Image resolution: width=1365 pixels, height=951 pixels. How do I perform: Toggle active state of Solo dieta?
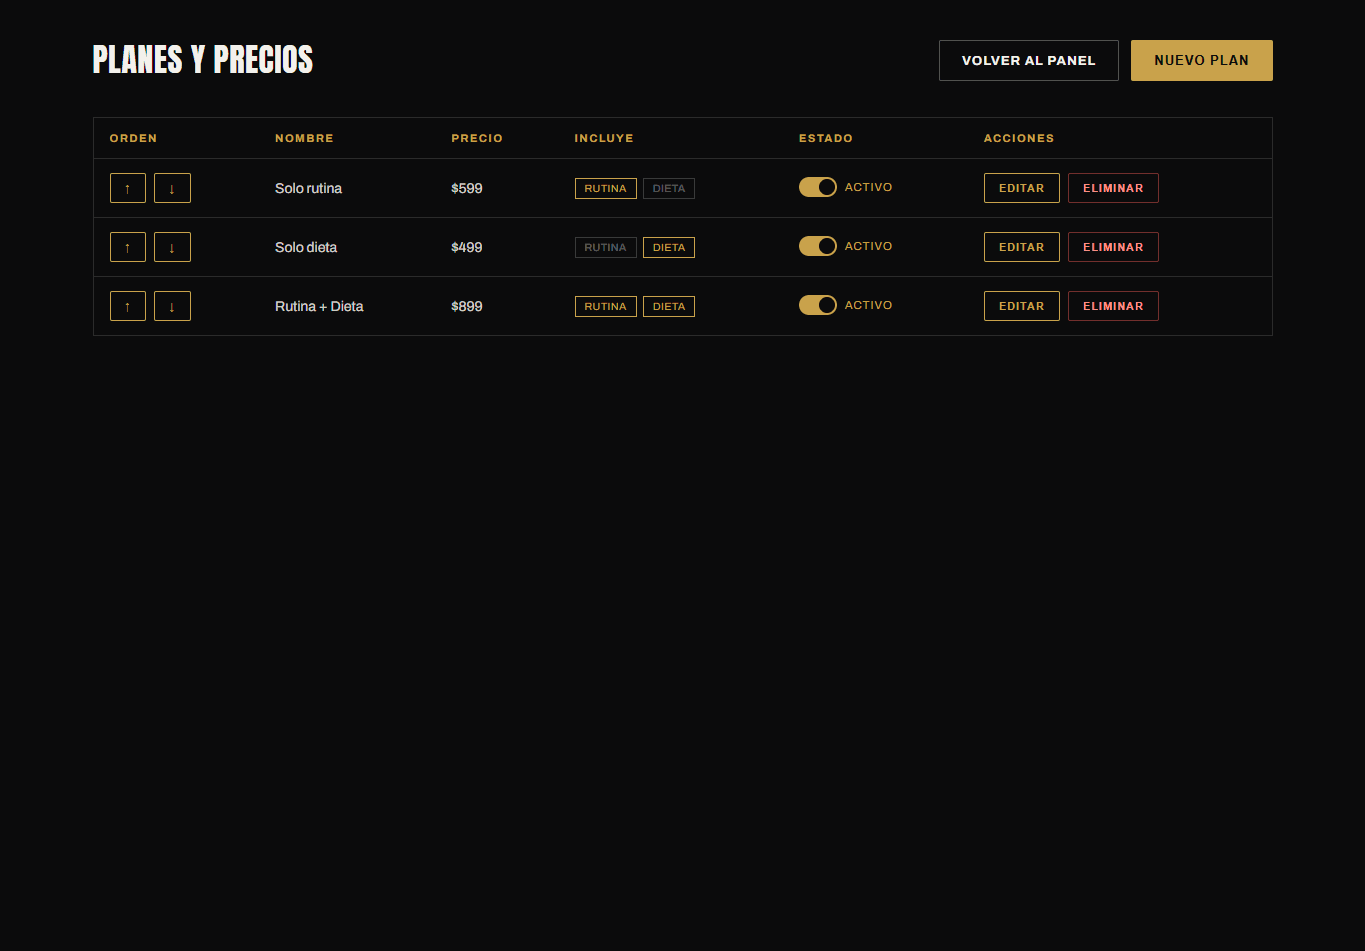pyautogui.click(x=817, y=246)
